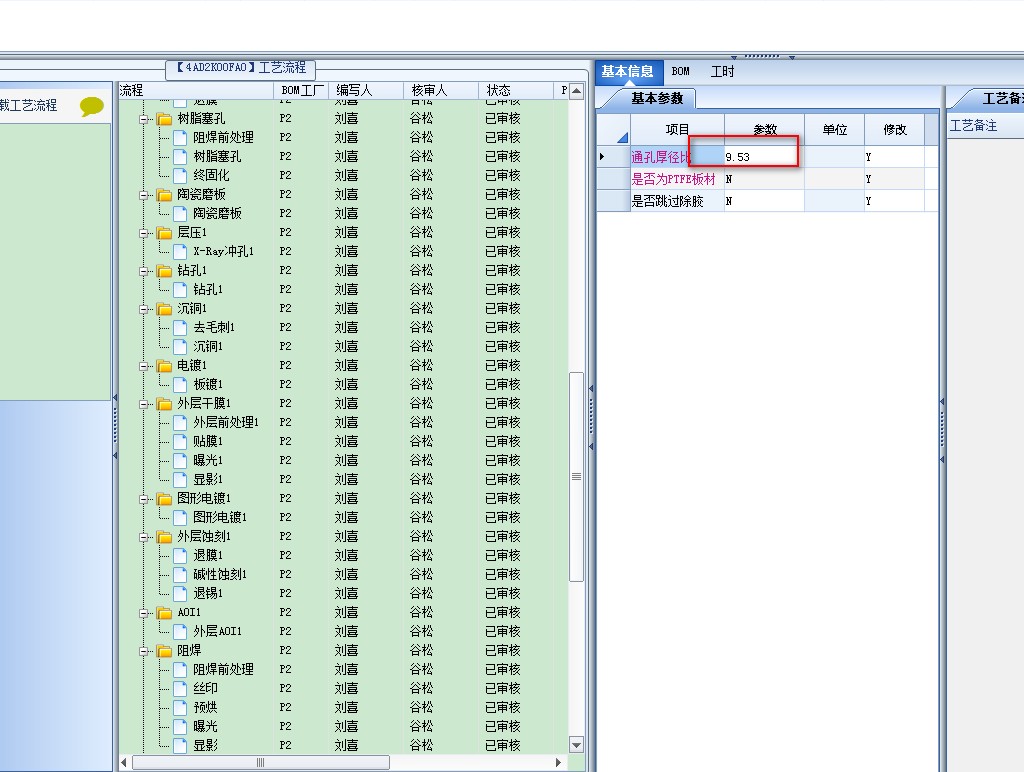
Task: Click the document icon of X-Ray冲孔1
Action: coord(180,251)
